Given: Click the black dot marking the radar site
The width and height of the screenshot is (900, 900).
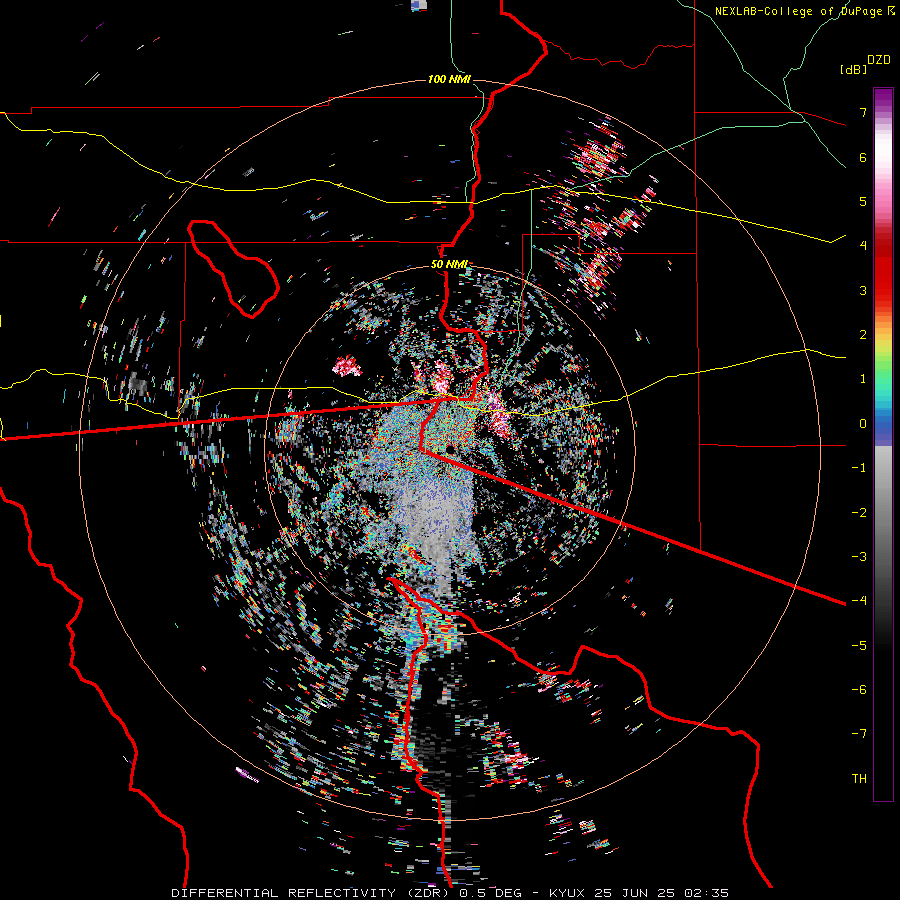Looking at the screenshot, I should (x=451, y=448).
